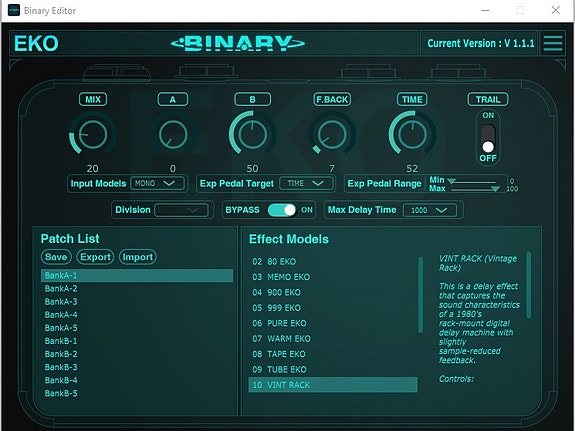Click the Binary Editor title bar app icon
The height and width of the screenshot is (431, 575).
click(x=14, y=10)
